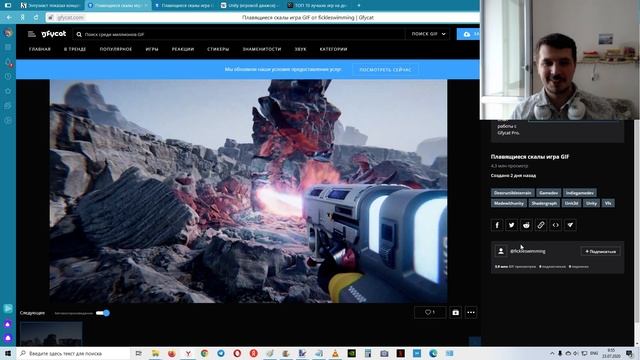Open the notification center icon
Screen dimensions: 640x360
click(x=630, y=353)
